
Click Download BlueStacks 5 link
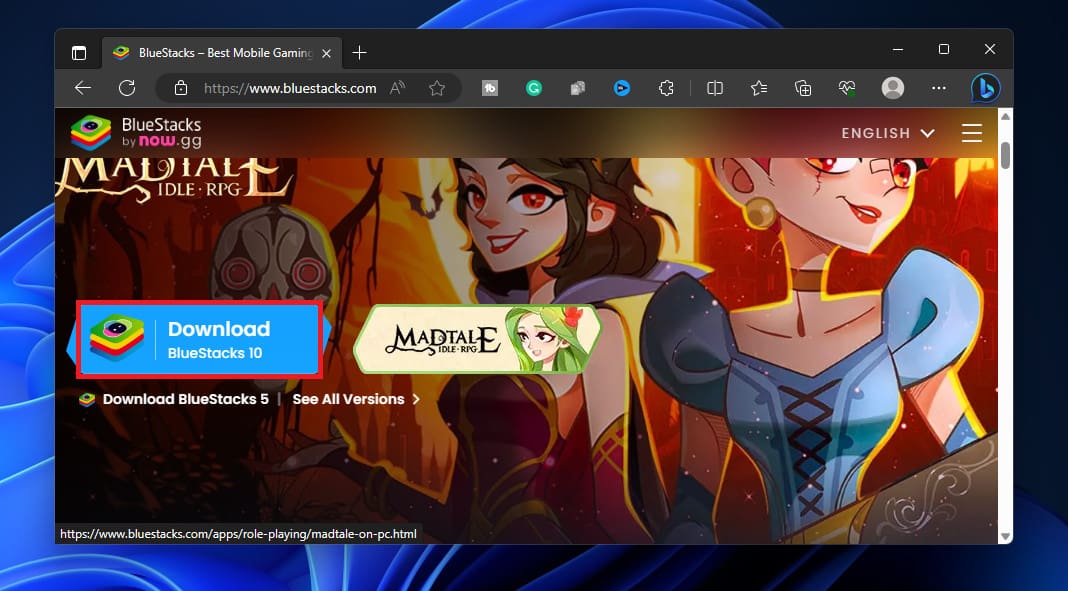coord(174,399)
